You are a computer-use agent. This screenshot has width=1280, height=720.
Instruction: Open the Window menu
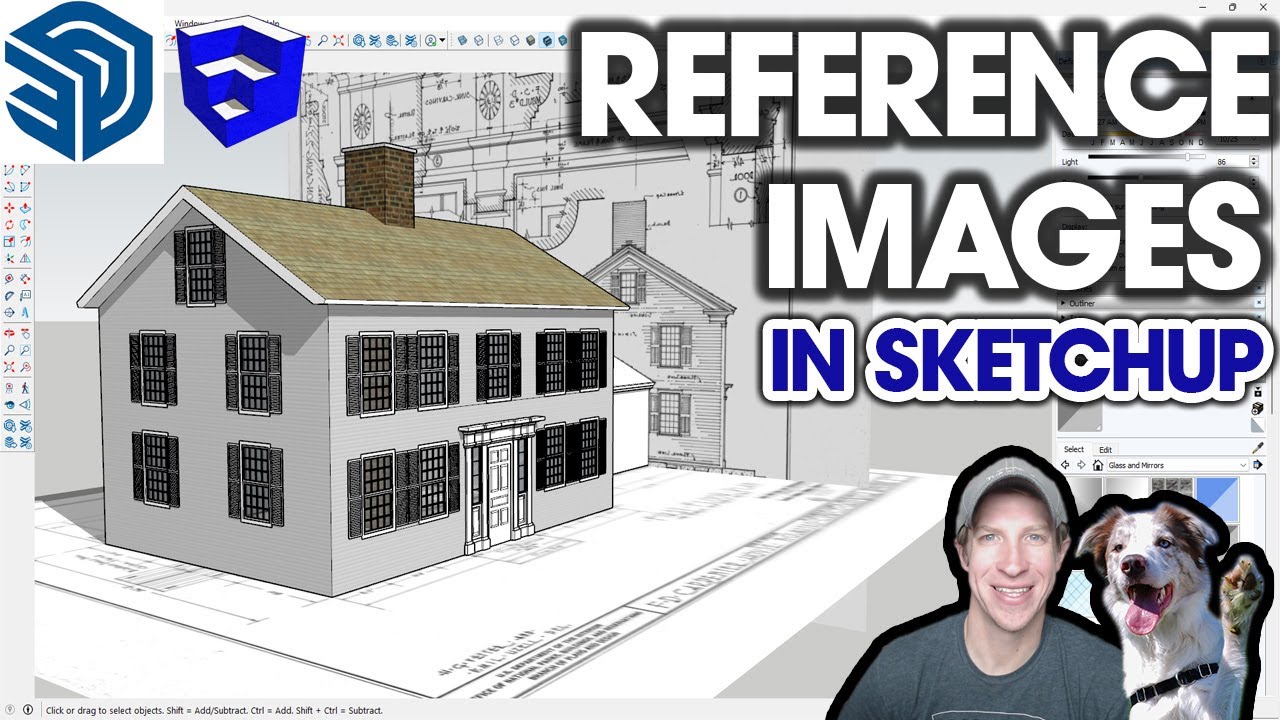(188, 23)
